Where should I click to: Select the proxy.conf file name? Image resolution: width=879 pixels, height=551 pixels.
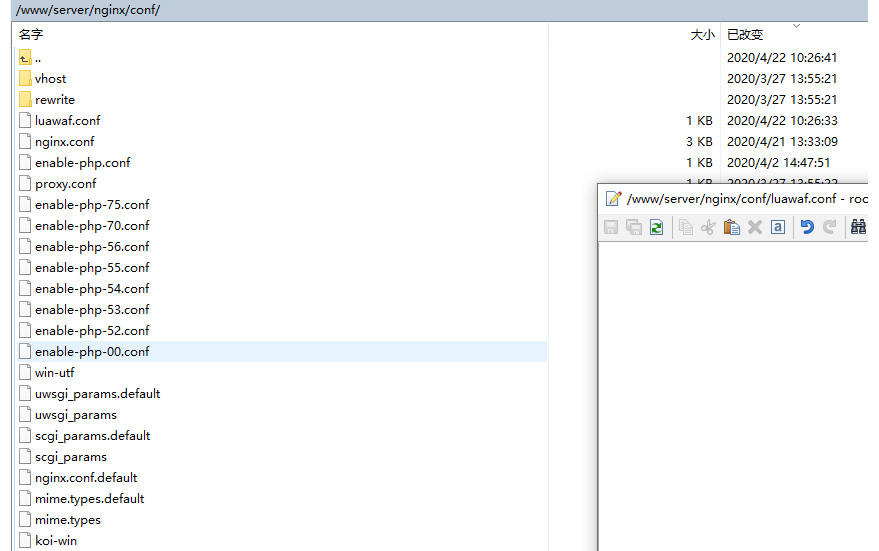tap(66, 183)
